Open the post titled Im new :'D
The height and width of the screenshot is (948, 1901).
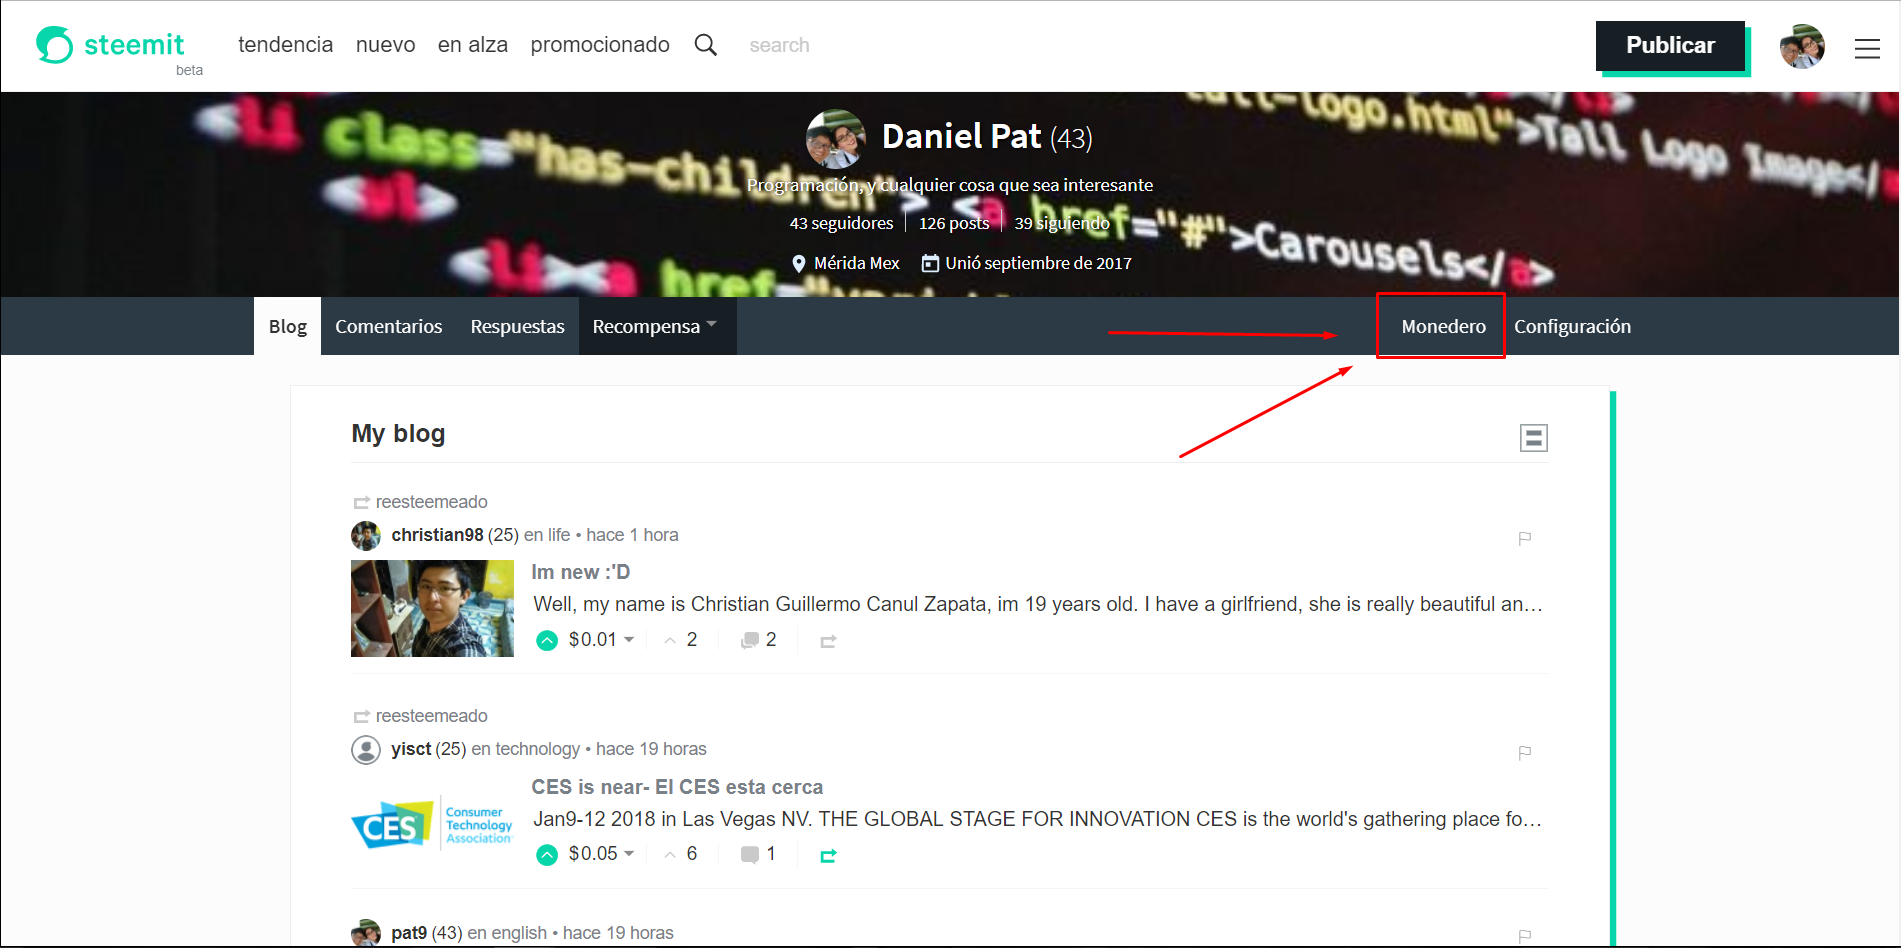[x=581, y=572]
